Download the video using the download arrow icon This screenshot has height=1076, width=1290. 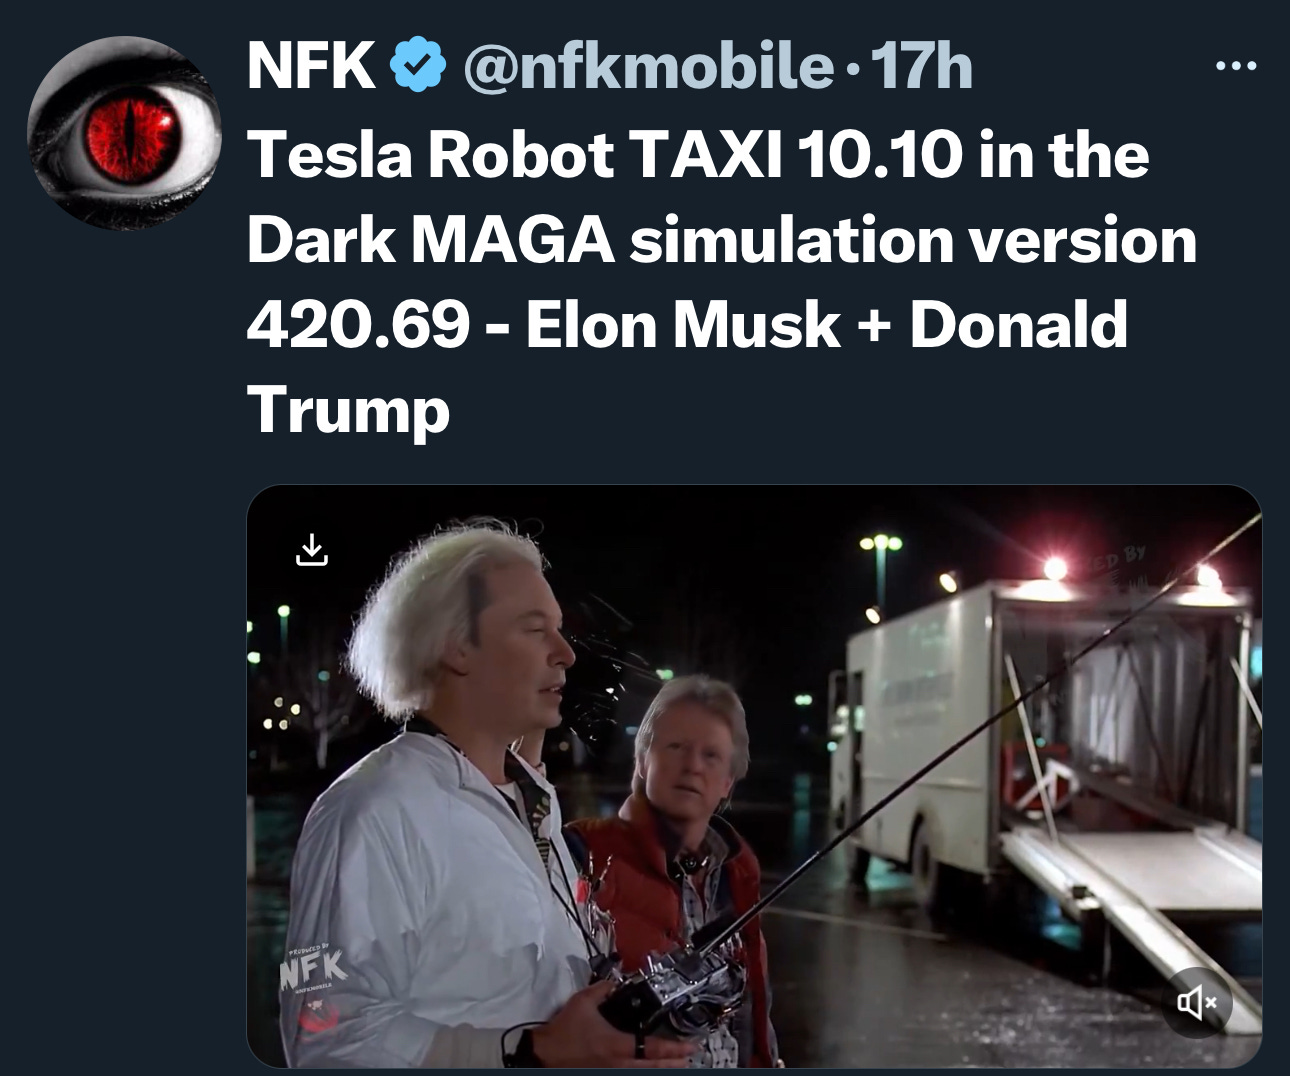click(x=312, y=549)
